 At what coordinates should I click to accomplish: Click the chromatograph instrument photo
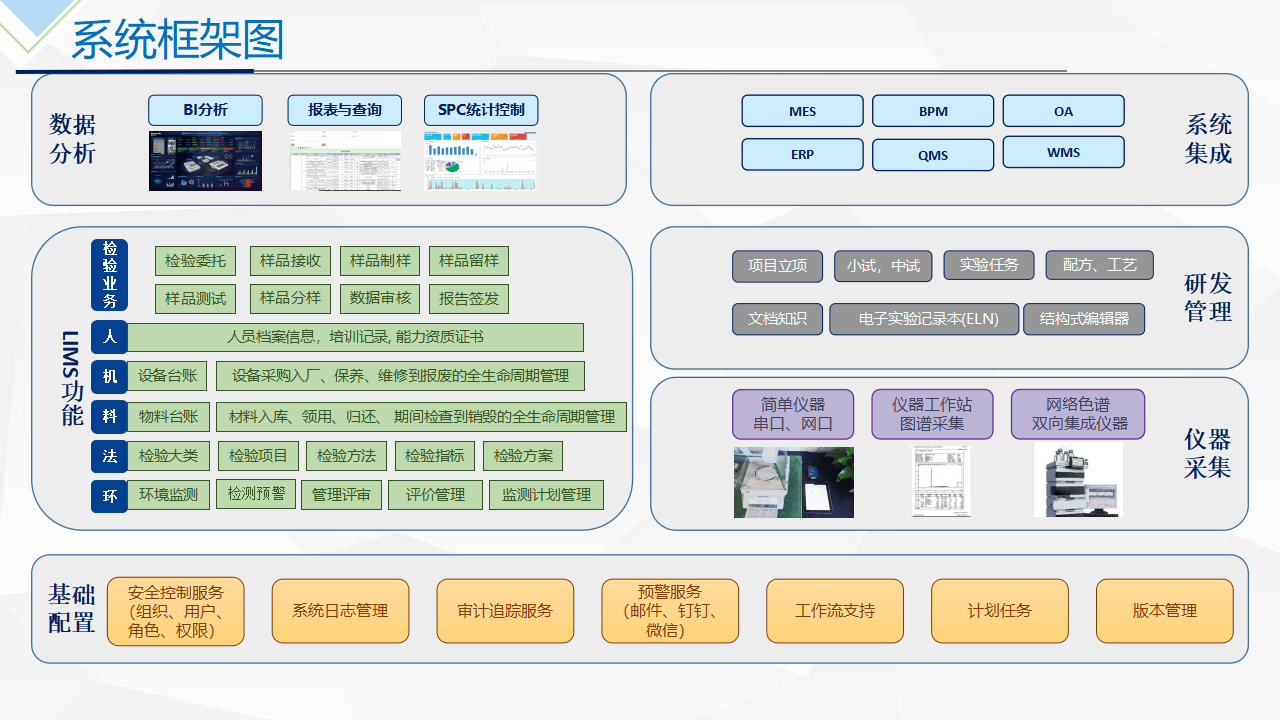tap(1078, 479)
